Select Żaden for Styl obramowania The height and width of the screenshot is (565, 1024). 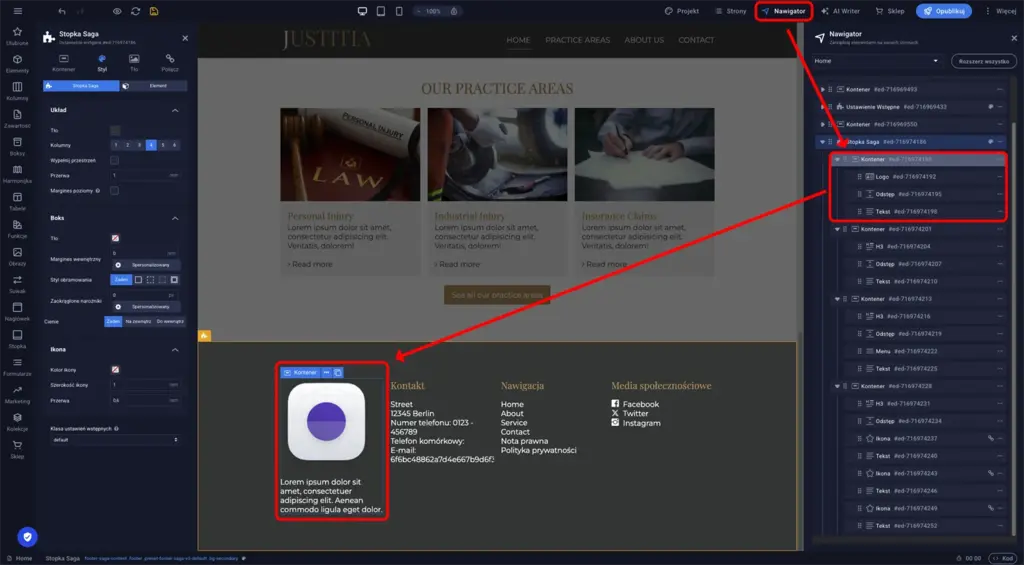tap(121, 280)
